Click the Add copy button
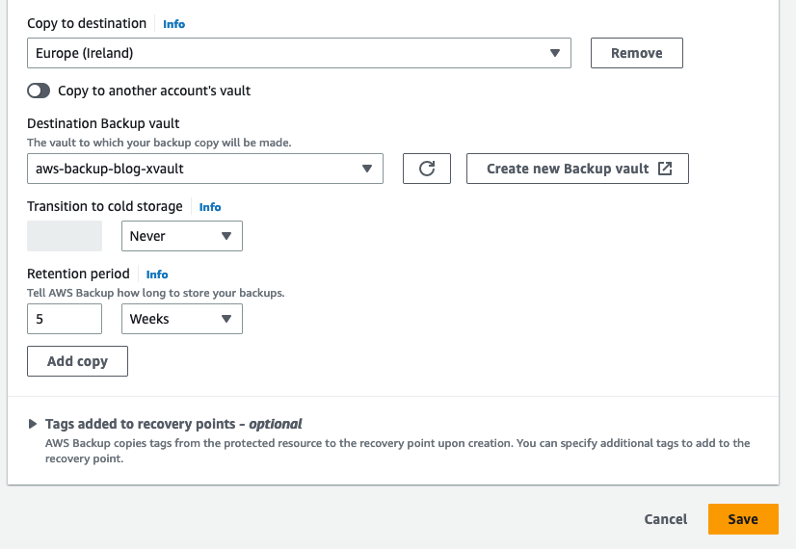 [77, 361]
